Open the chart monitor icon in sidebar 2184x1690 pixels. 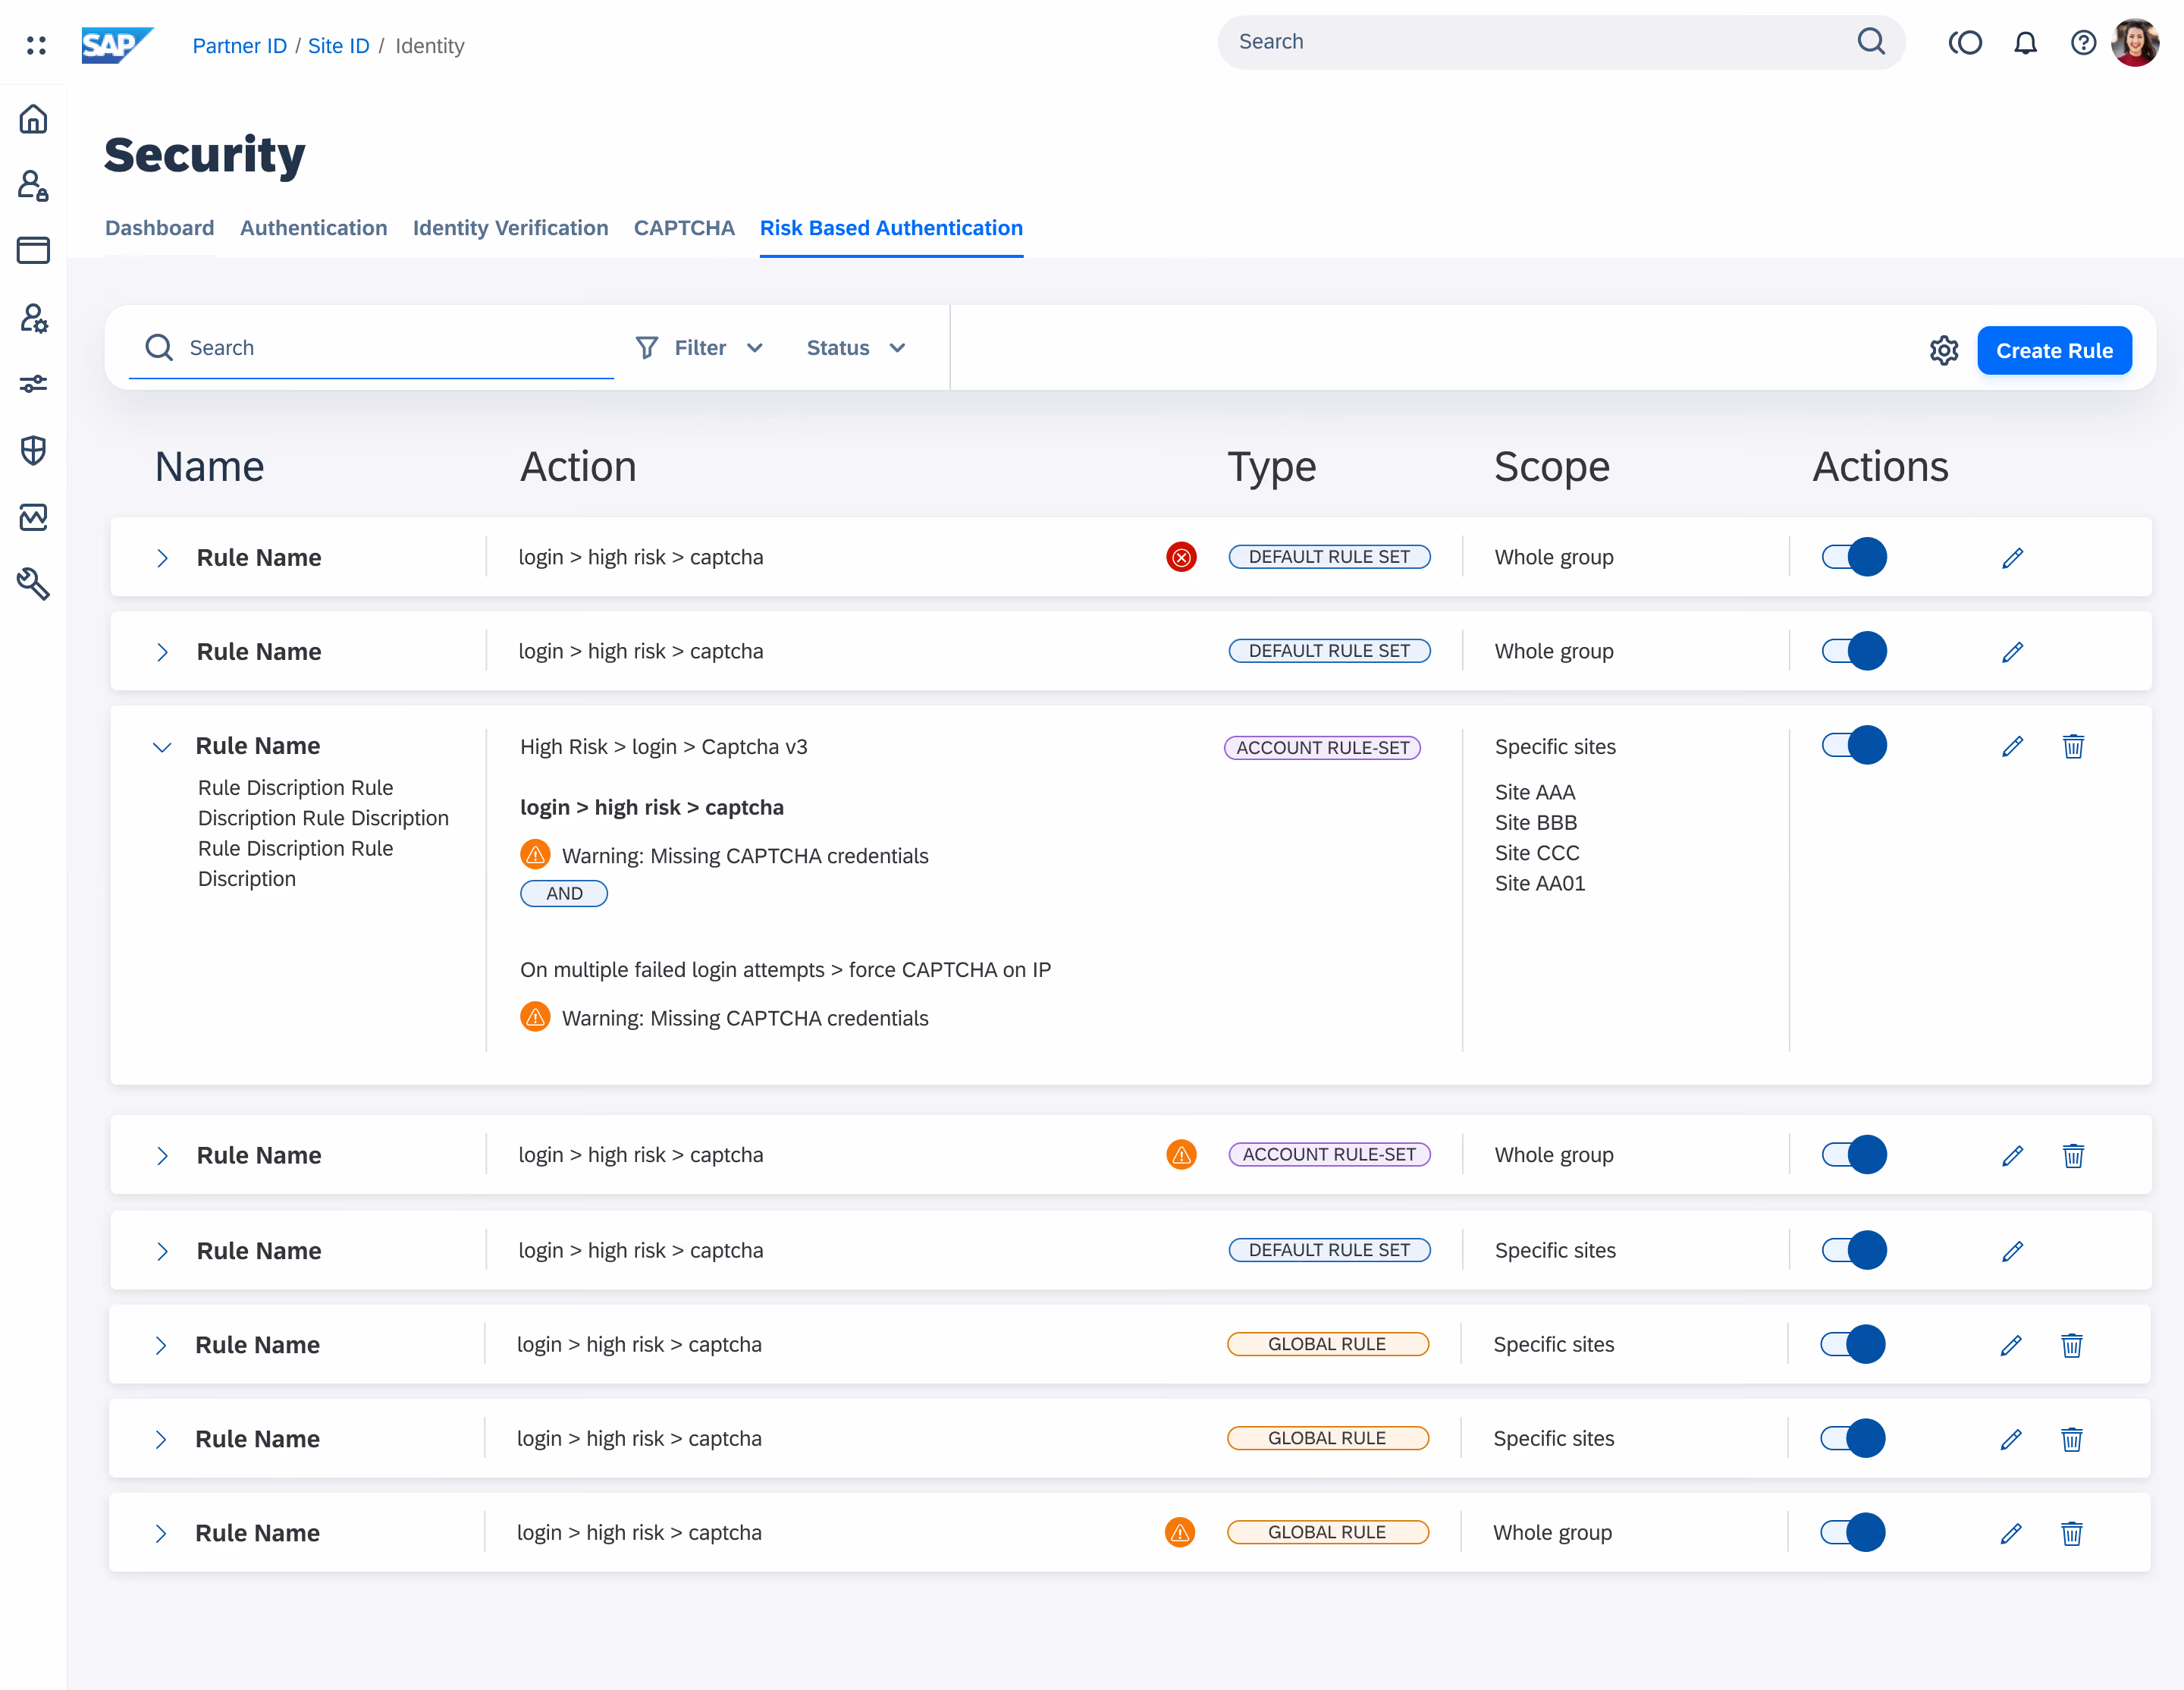point(33,517)
